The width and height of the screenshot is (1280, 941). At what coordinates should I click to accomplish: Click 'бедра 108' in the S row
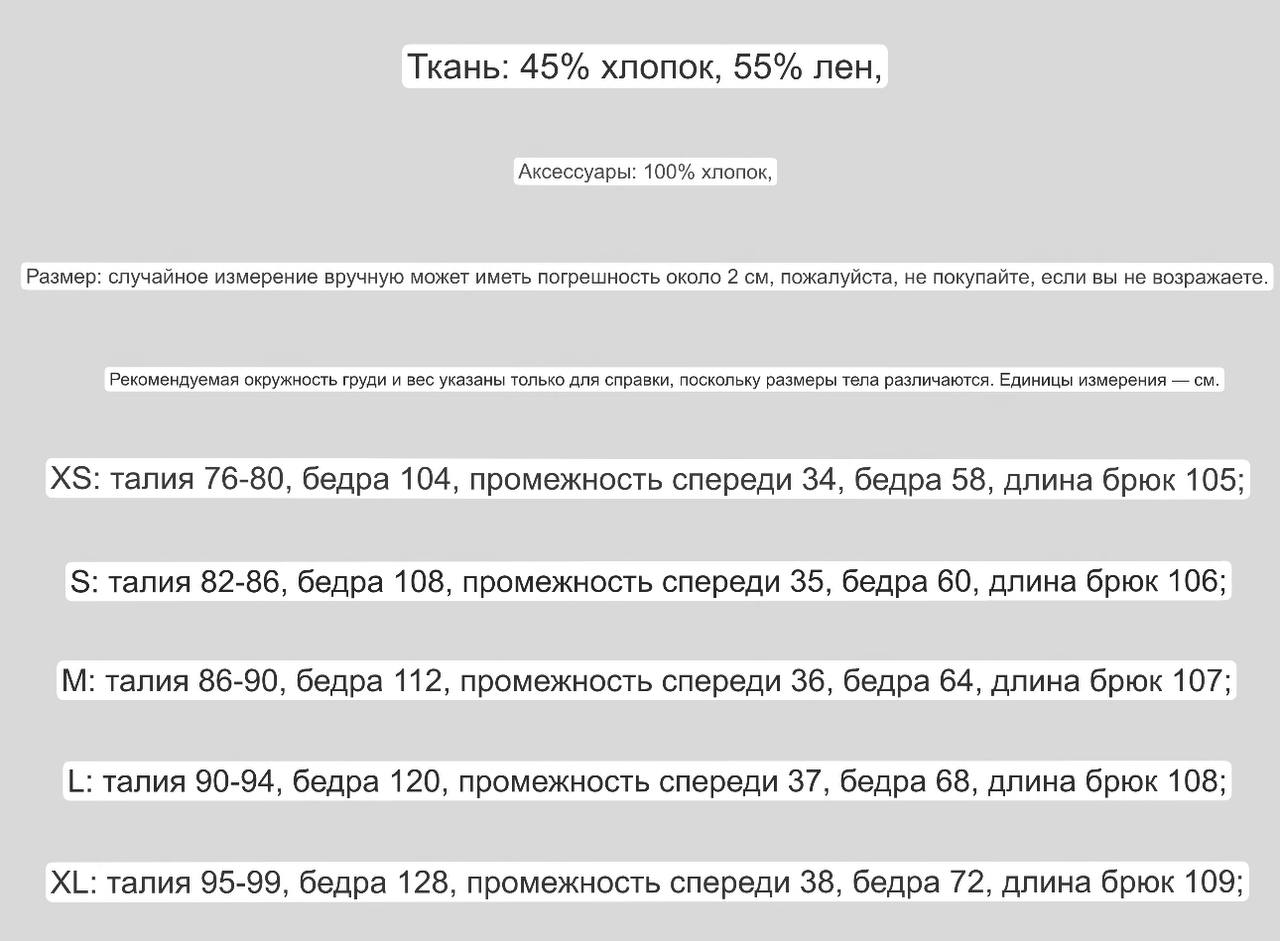coord(371,581)
